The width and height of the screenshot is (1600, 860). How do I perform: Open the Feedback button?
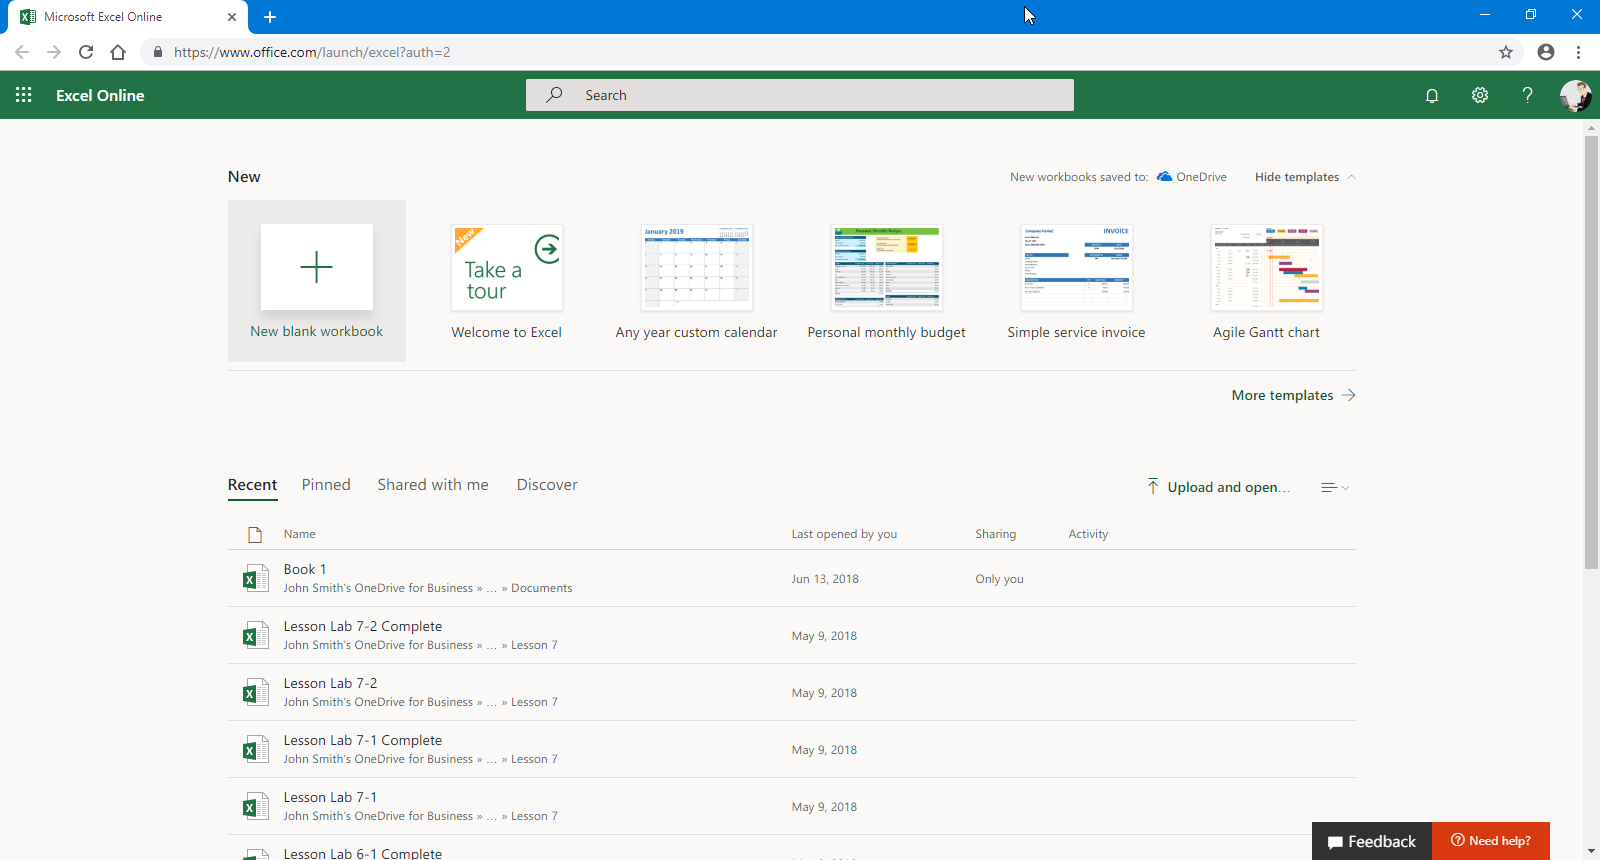(1372, 841)
